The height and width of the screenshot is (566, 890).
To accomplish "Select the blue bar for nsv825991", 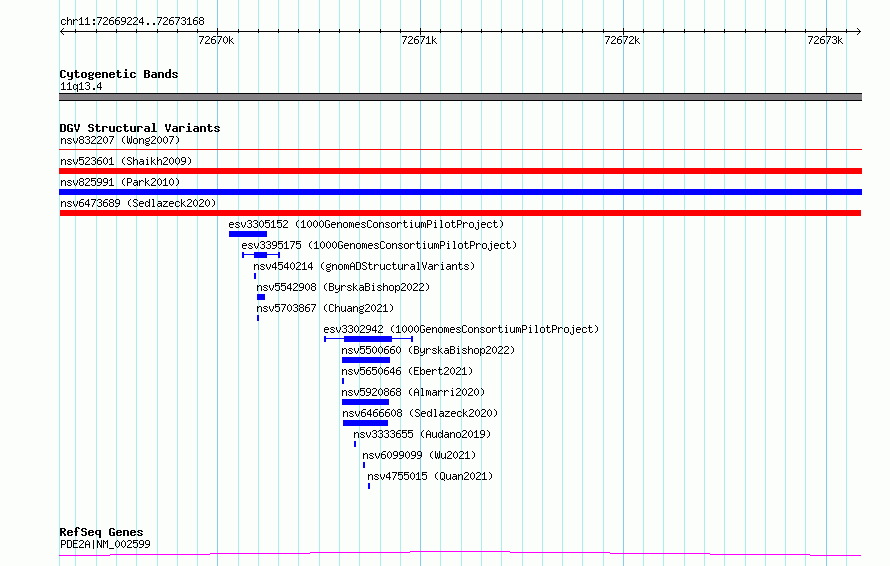I will tap(460, 192).
